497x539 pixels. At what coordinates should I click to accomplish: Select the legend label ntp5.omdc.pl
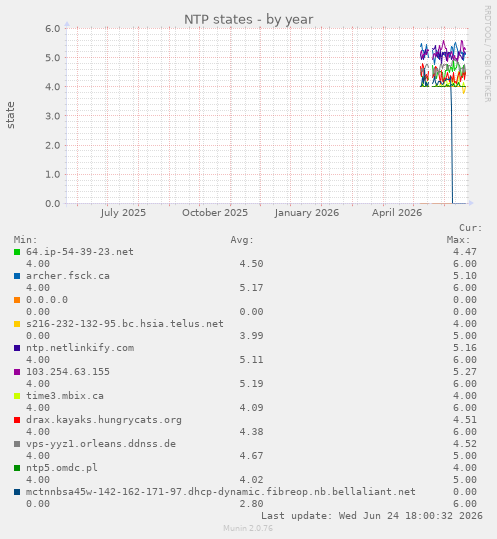tap(62, 468)
